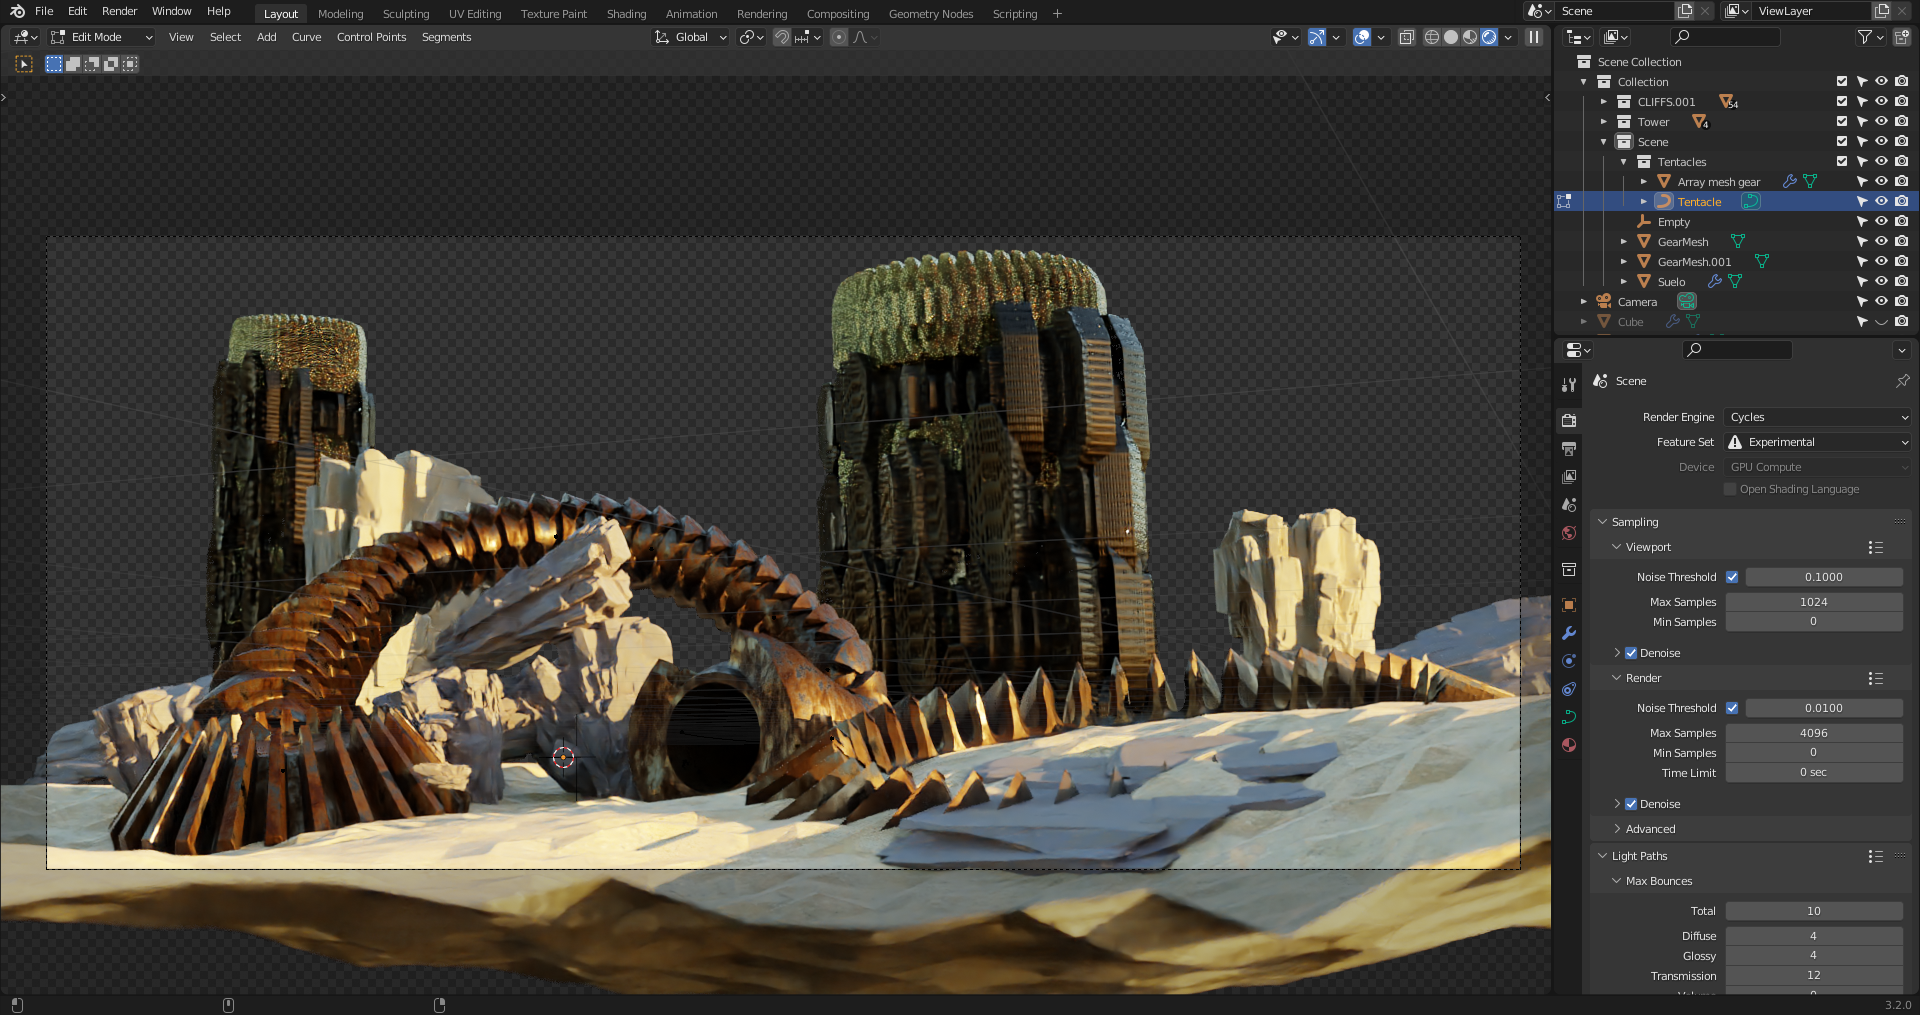Open the Edit Mode selector dropdown
The image size is (1920, 1015).
pos(102,37)
